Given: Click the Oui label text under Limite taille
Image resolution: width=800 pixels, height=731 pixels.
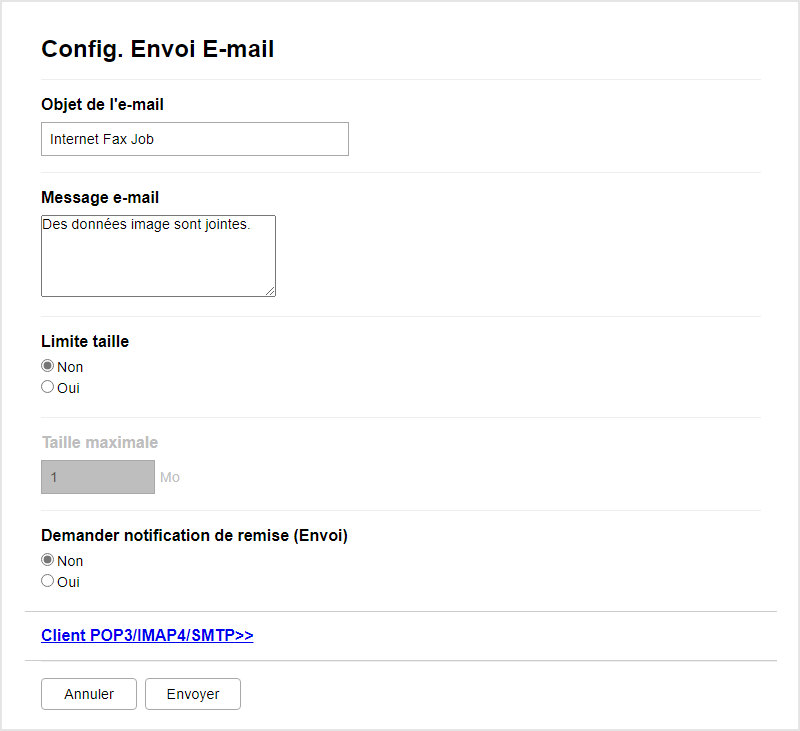Looking at the screenshot, I should coord(68,388).
